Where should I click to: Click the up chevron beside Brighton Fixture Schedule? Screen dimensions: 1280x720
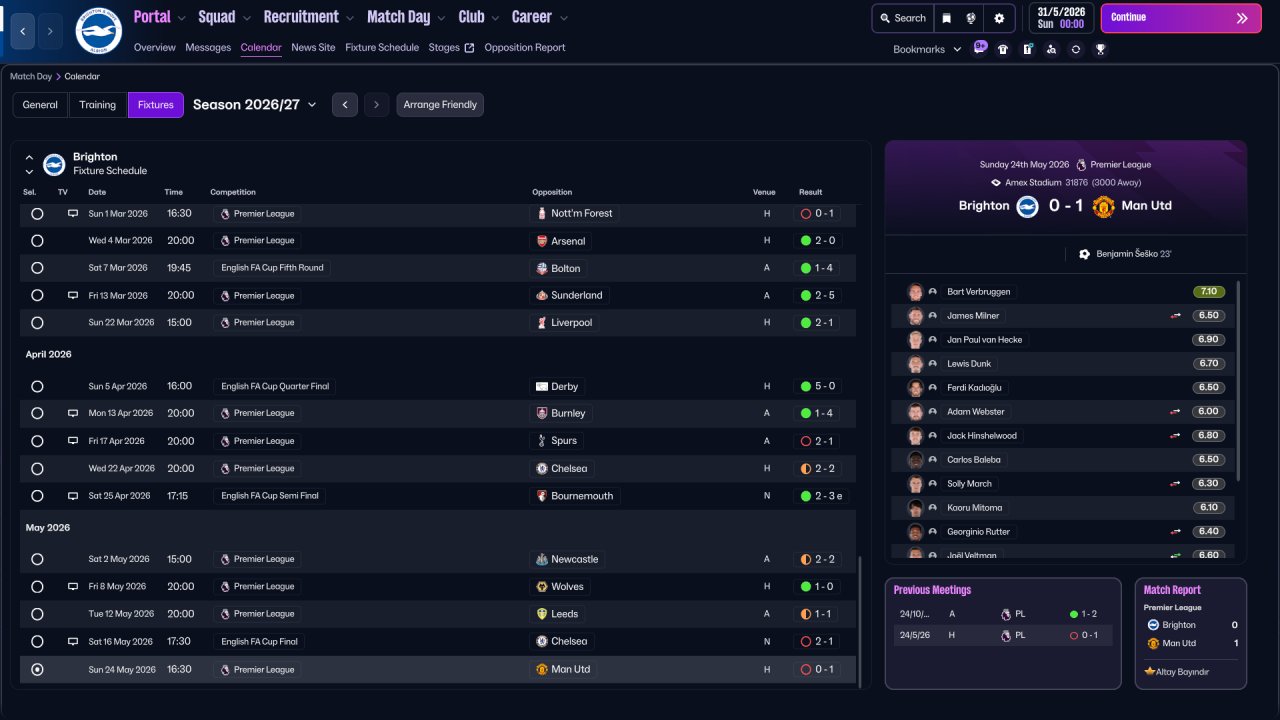pos(29,158)
